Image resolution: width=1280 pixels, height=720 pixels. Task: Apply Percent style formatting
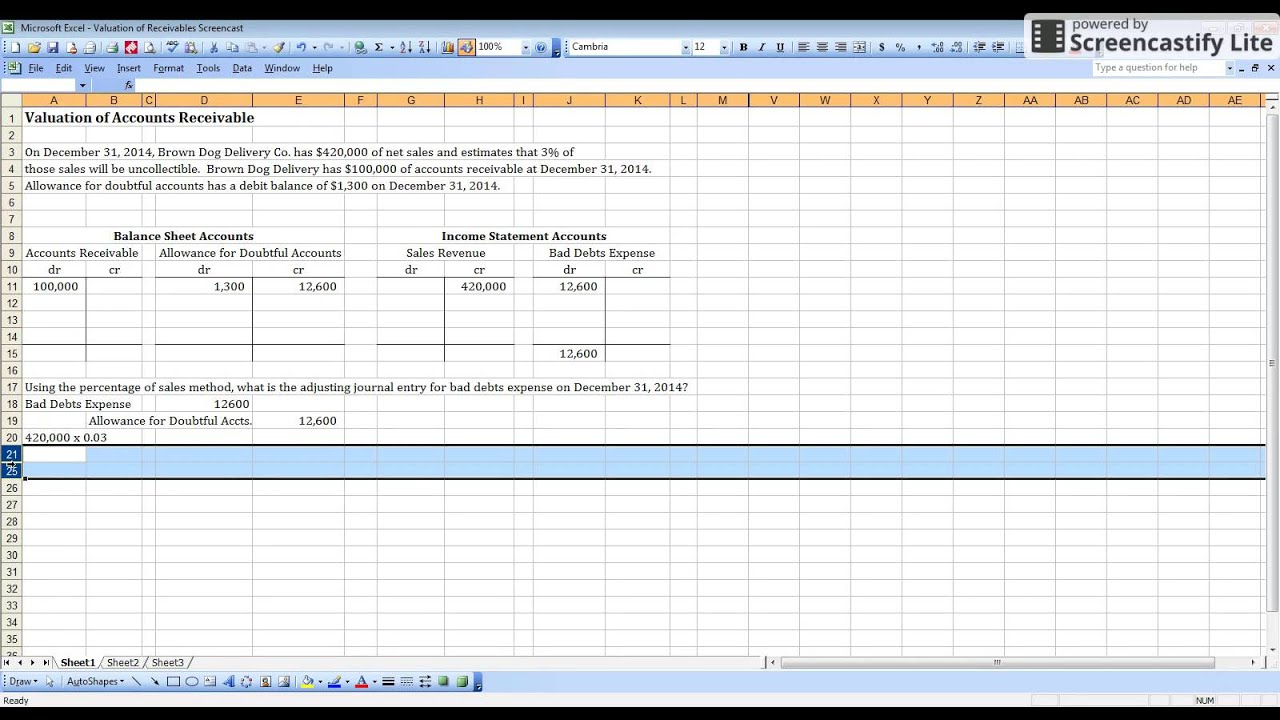900,47
